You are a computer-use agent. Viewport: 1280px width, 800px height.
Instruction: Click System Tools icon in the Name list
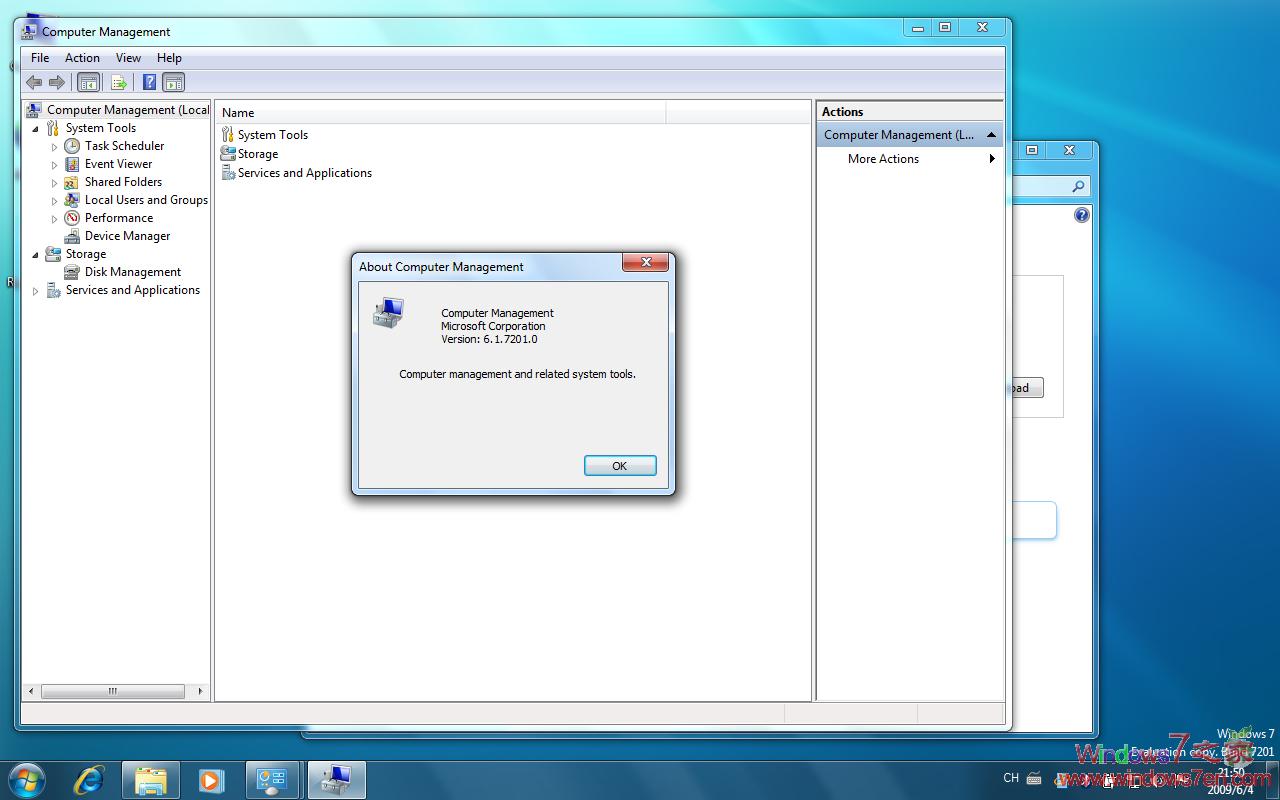(x=228, y=135)
